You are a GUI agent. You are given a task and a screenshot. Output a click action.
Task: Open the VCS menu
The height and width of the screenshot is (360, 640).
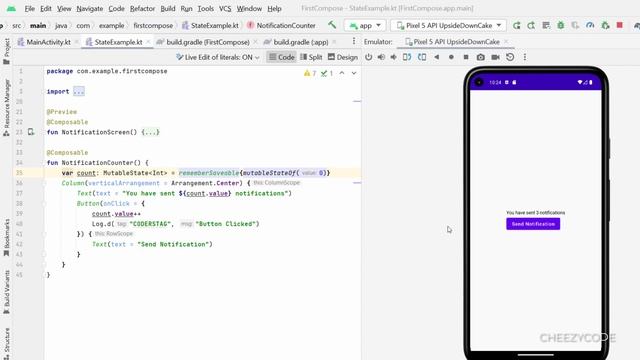tap(225, 8)
